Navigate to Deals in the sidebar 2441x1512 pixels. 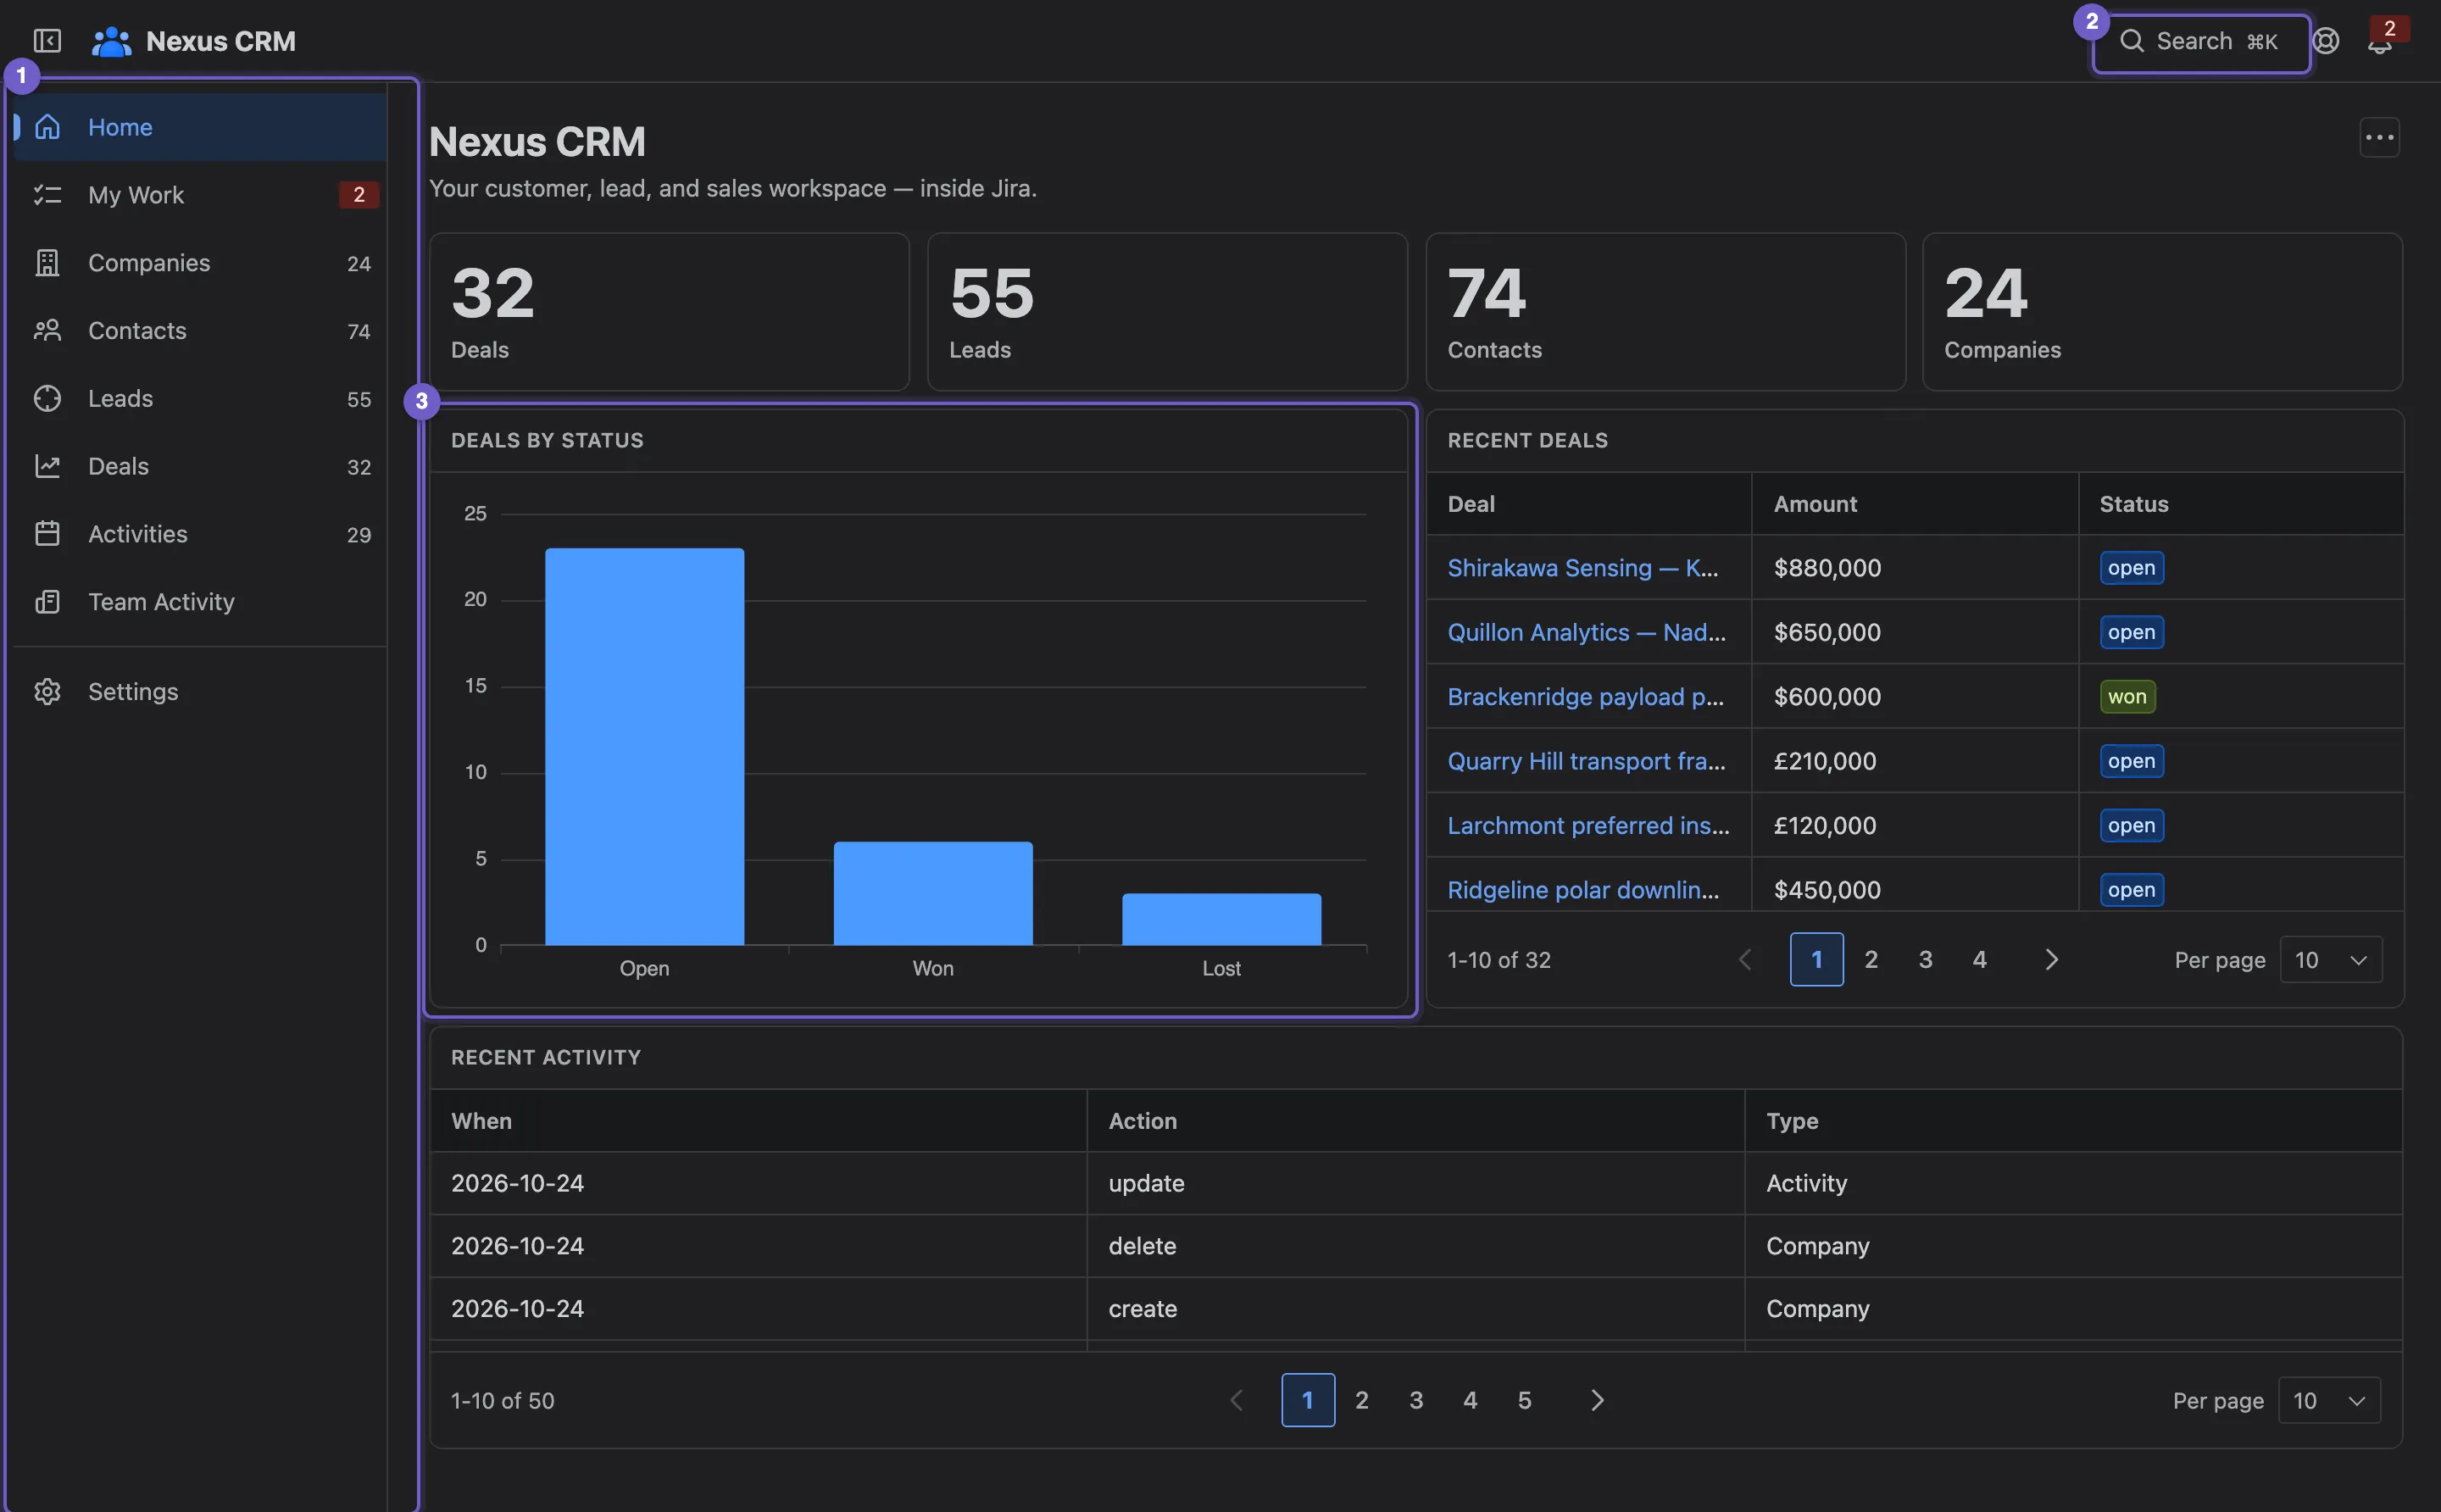click(200, 467)
